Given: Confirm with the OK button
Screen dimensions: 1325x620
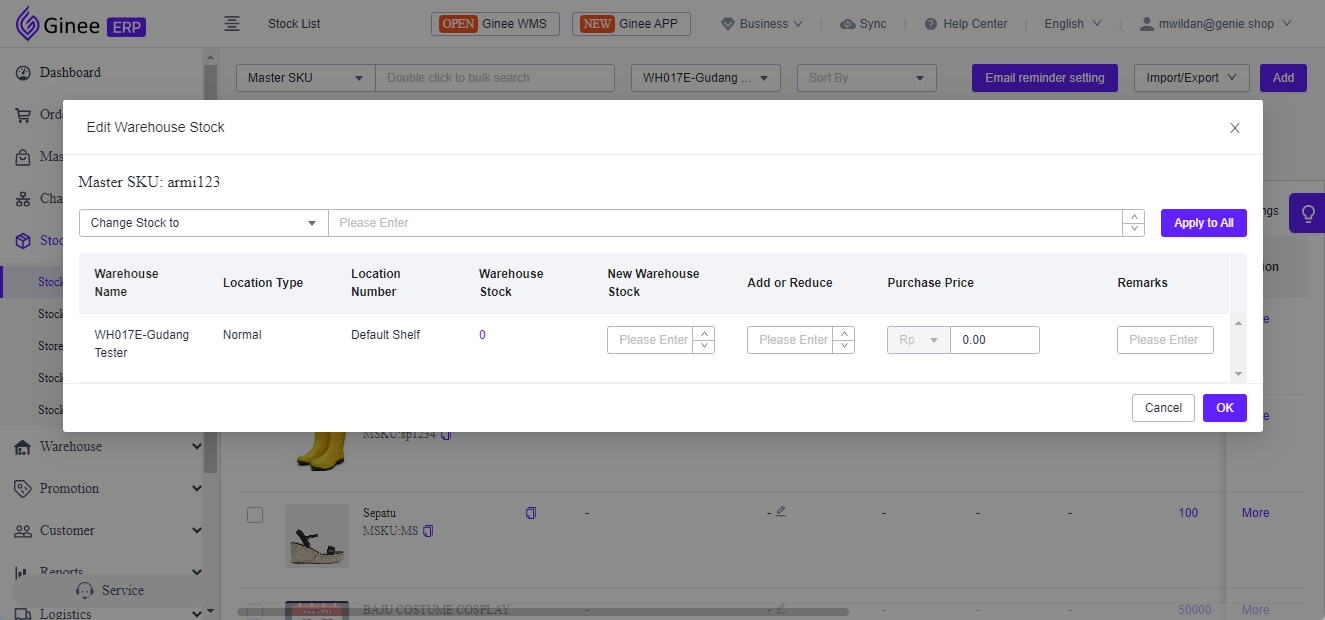Looking at the screenshot, I should tap(1225, 408).
